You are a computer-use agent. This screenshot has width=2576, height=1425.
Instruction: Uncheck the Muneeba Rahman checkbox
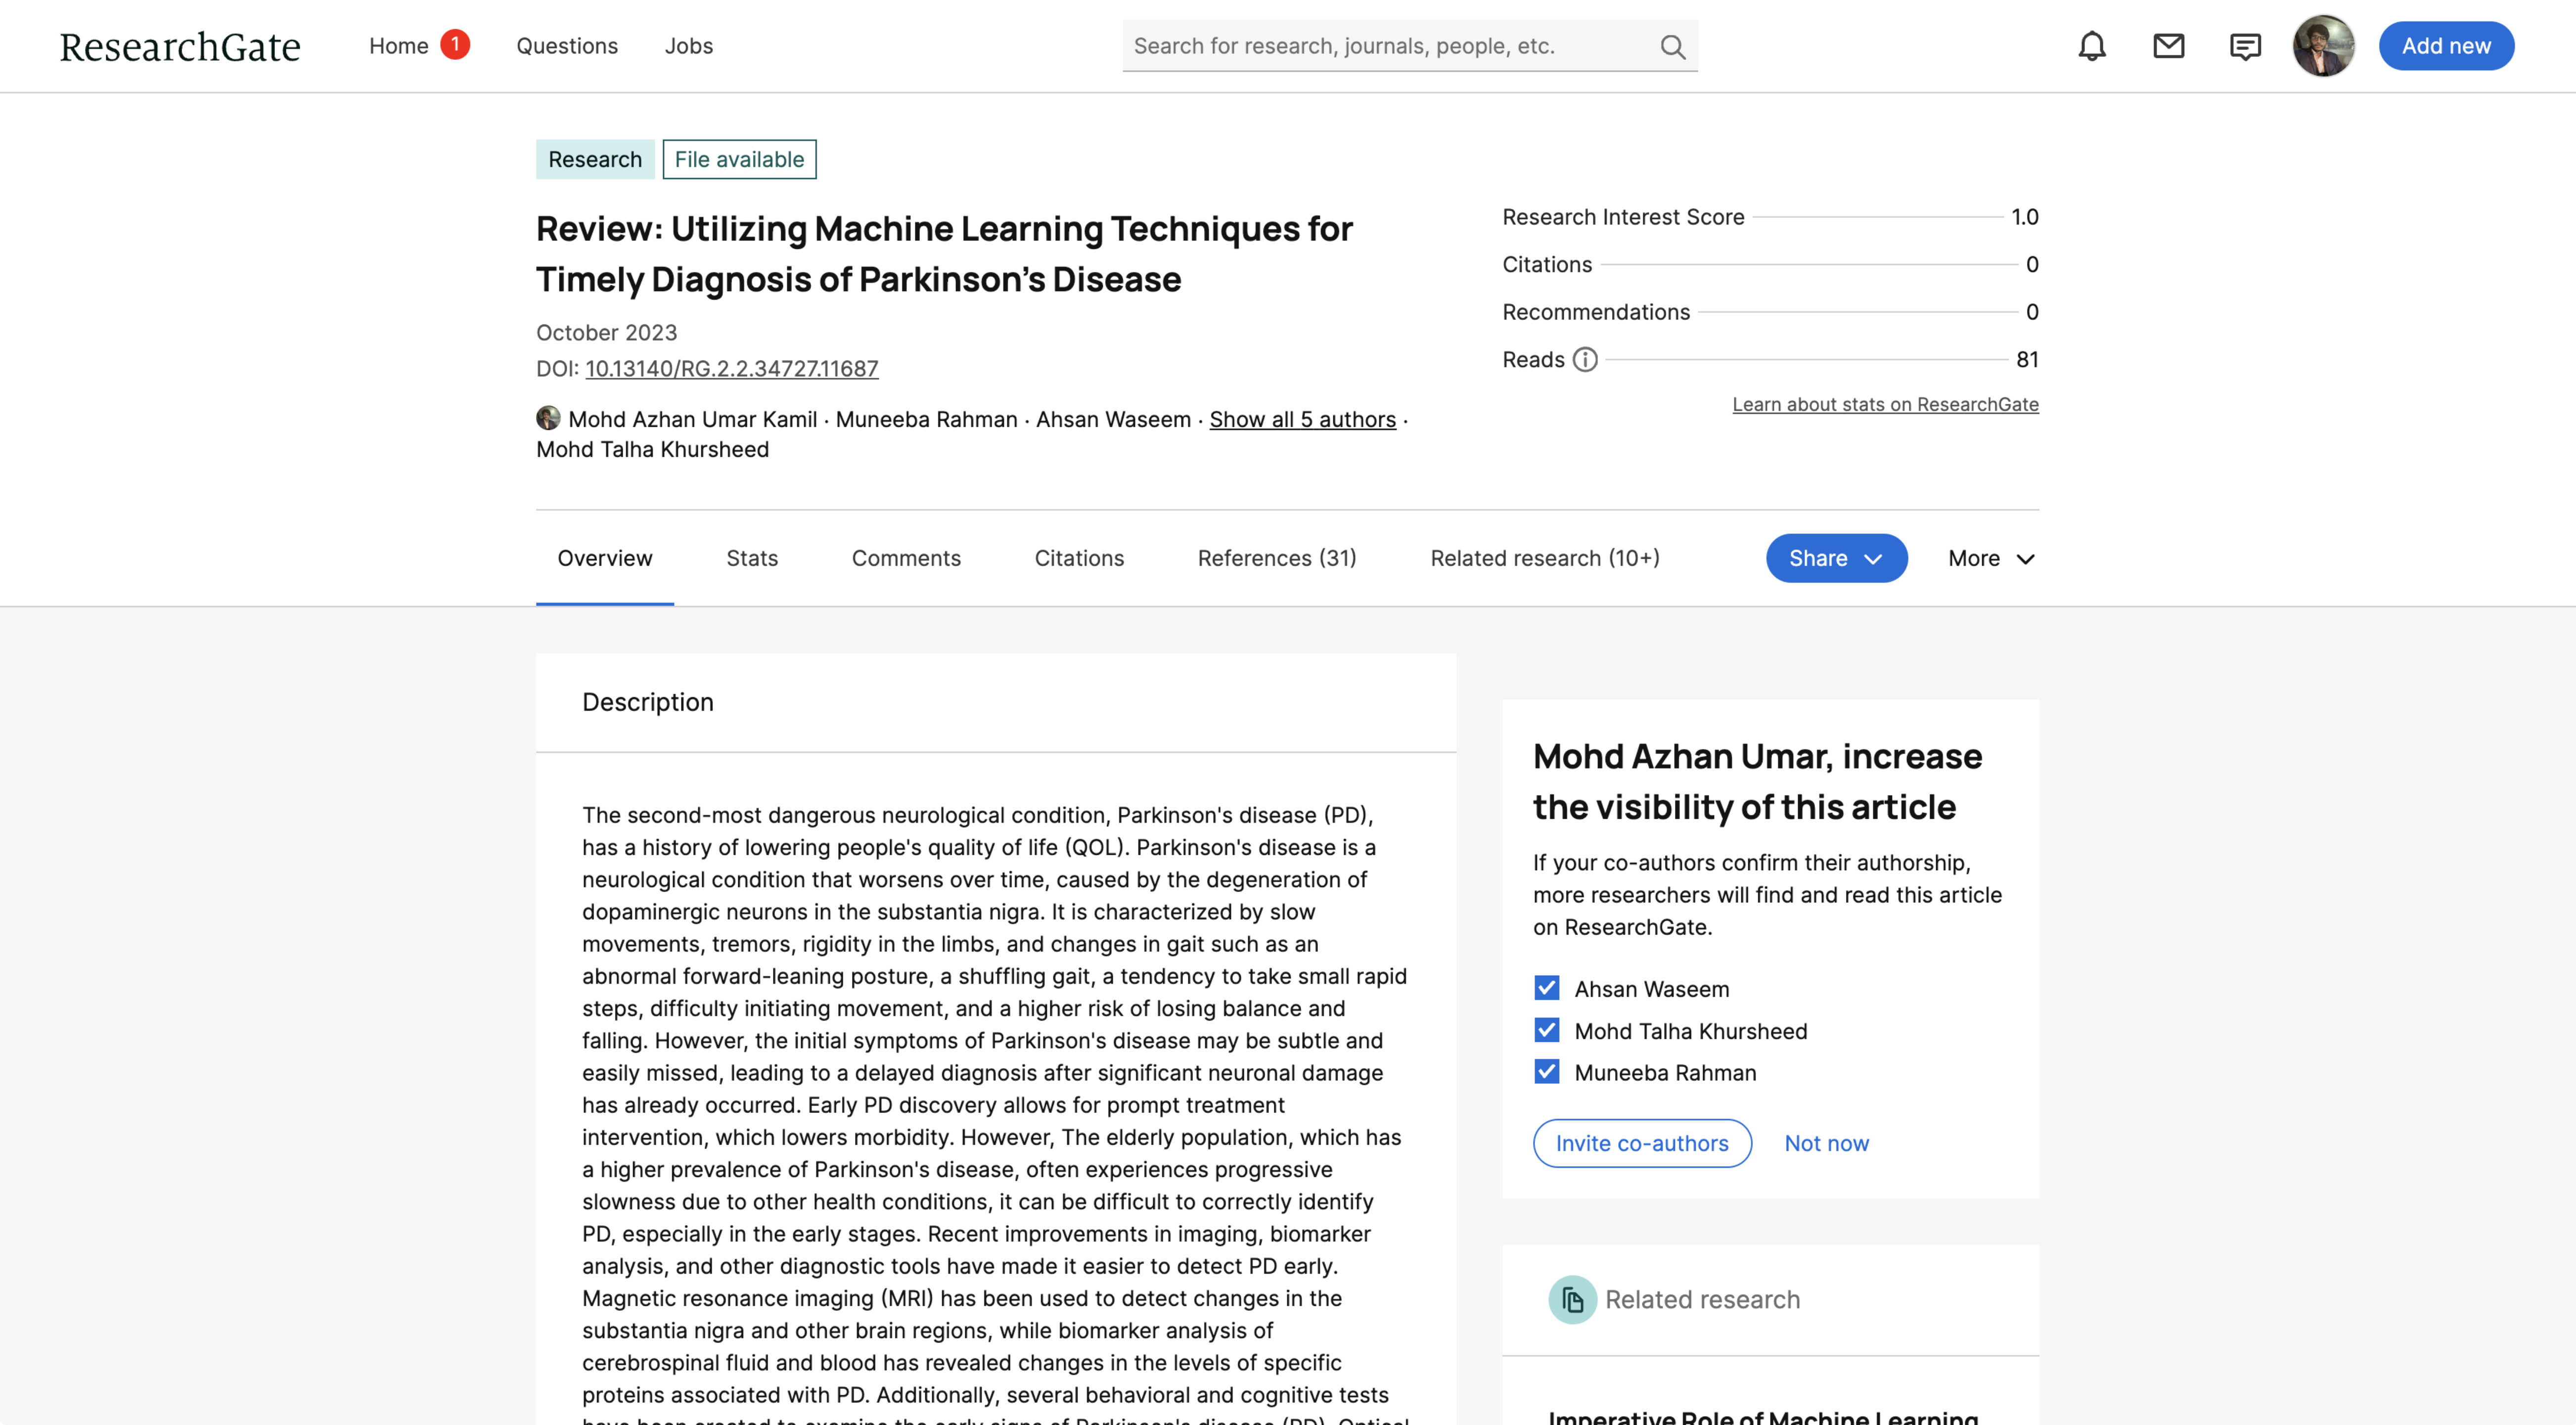tap(1546, 1072)
